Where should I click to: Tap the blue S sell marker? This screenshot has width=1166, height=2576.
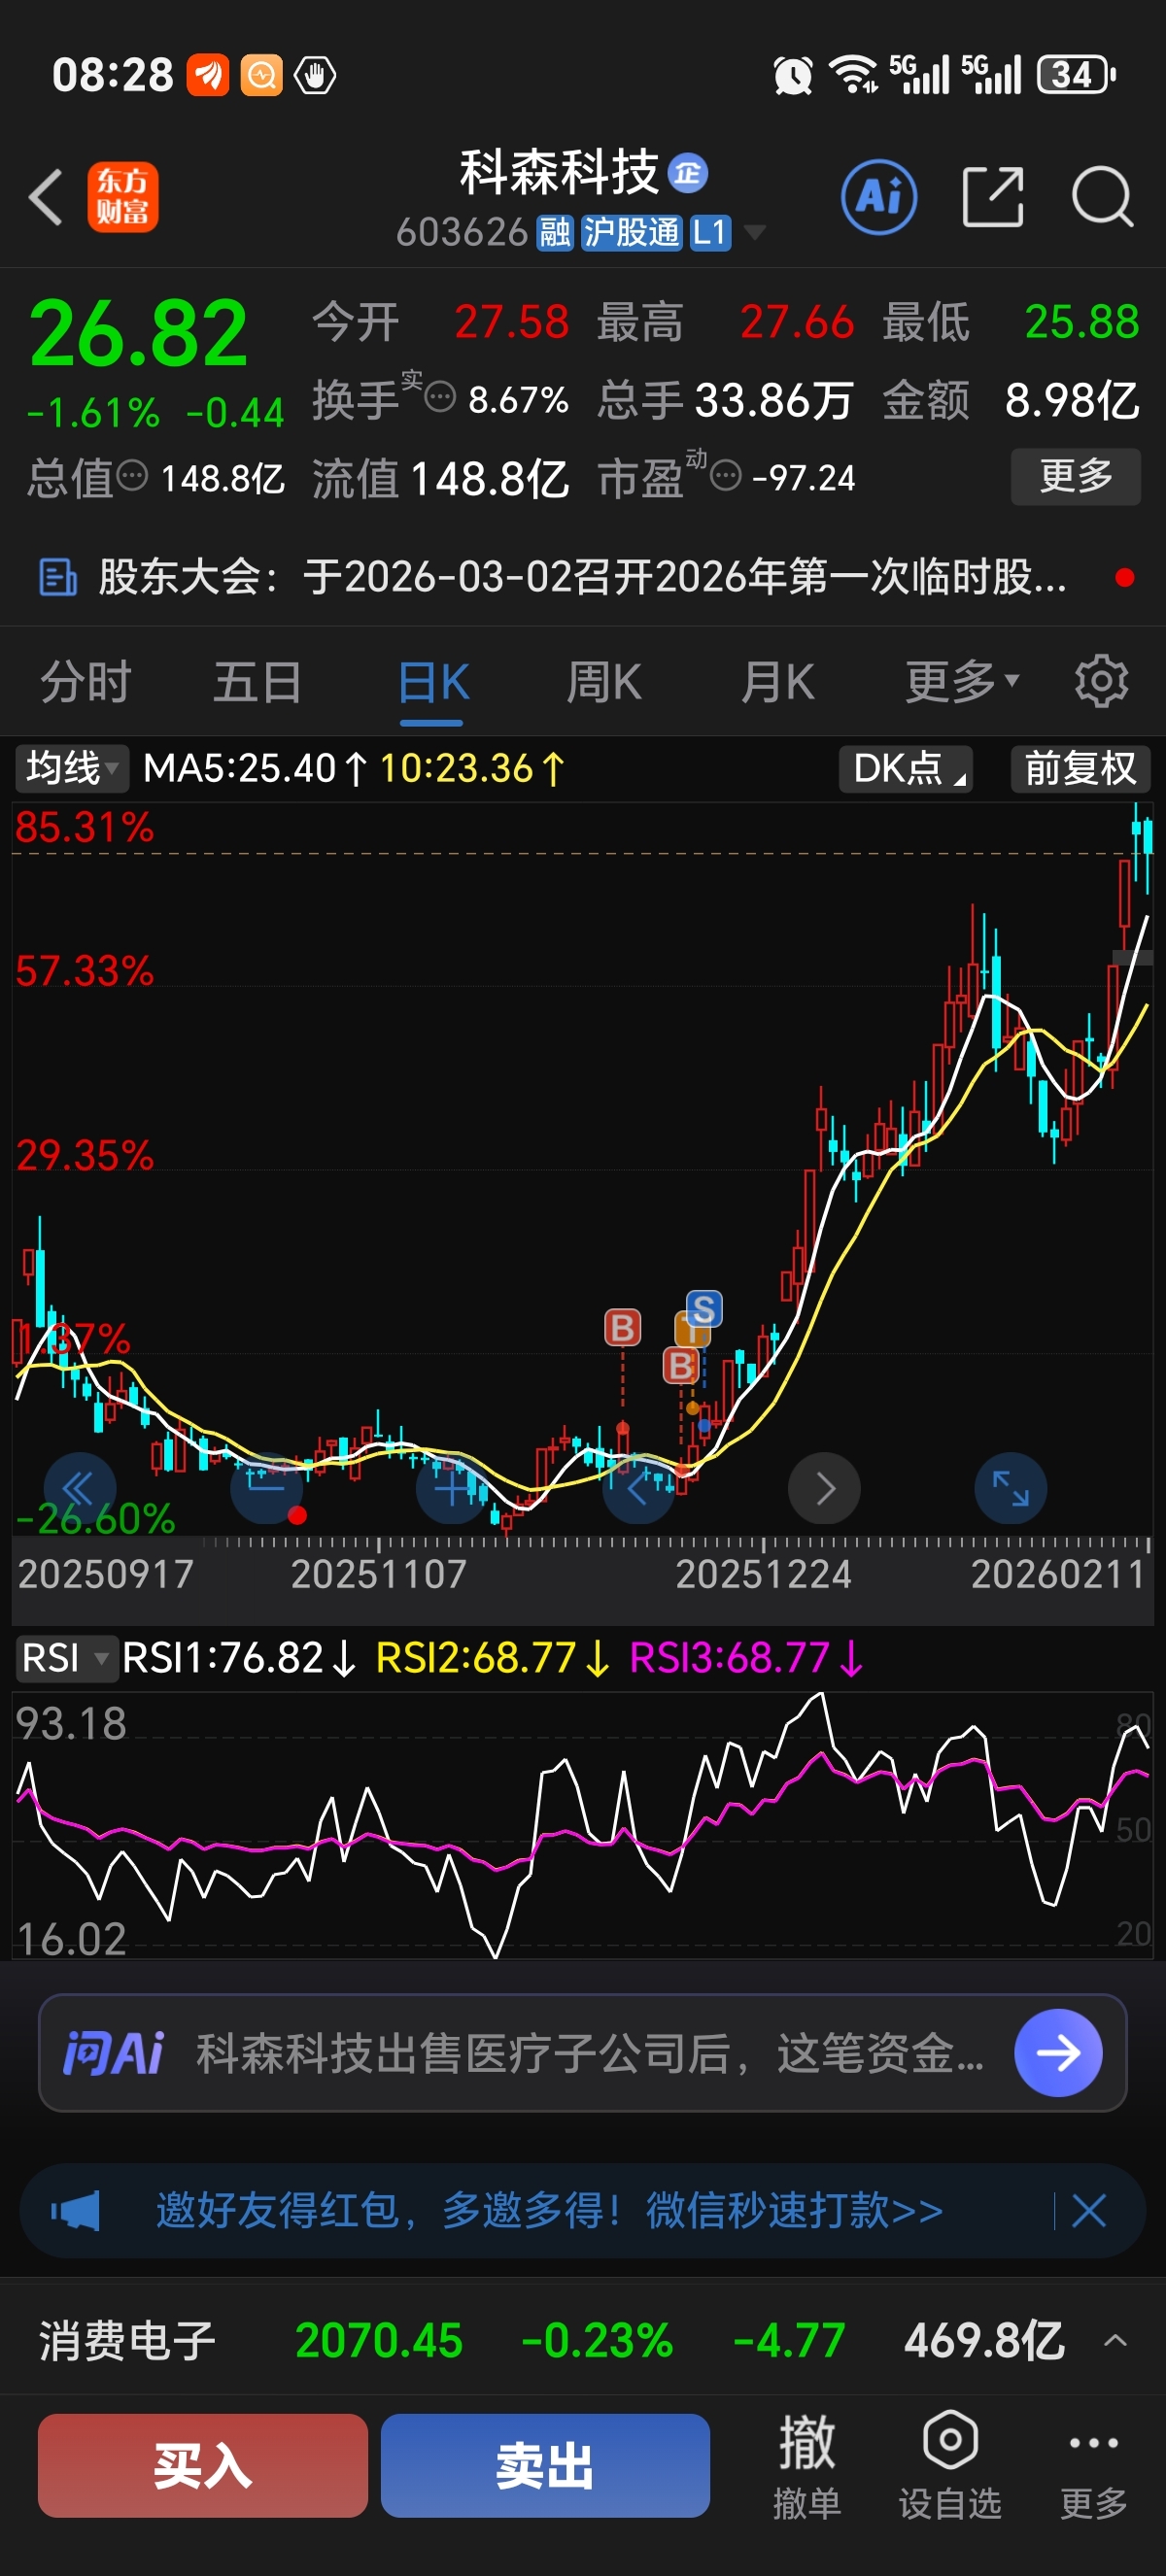pos(704,1309)
